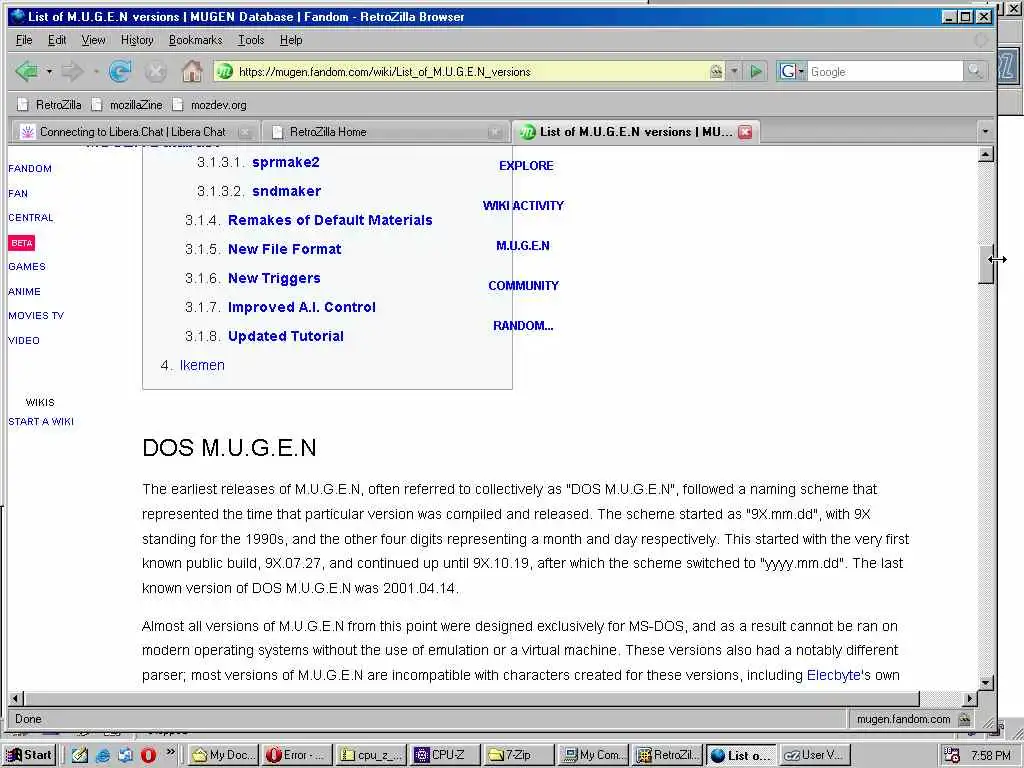The height and width of the screenshot is (768, 1024).
Task: Switch to RetroZilla Home tab
Action: coord(328,132)
